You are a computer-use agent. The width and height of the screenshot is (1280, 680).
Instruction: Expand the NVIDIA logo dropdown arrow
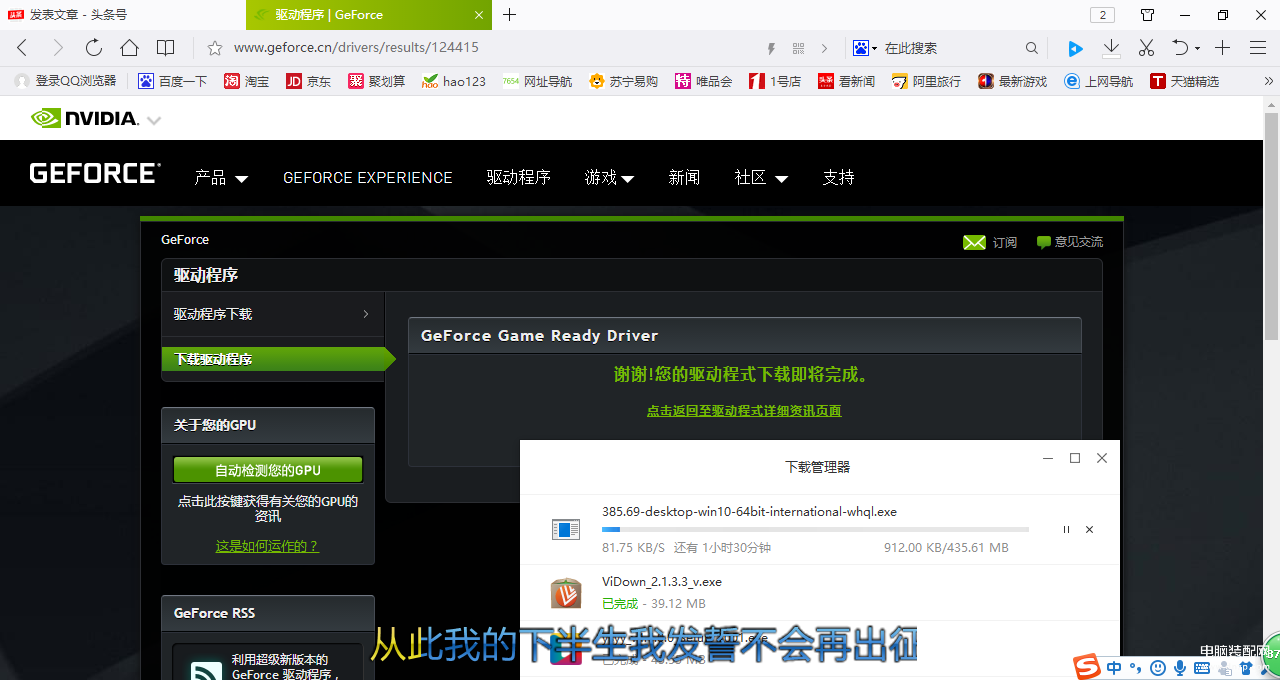(x=154, y=120)
